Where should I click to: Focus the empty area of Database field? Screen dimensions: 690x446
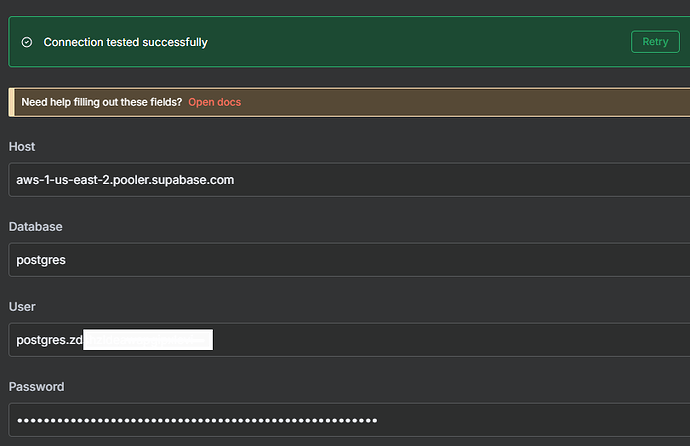pyautogui.click(x=400, y=260)
